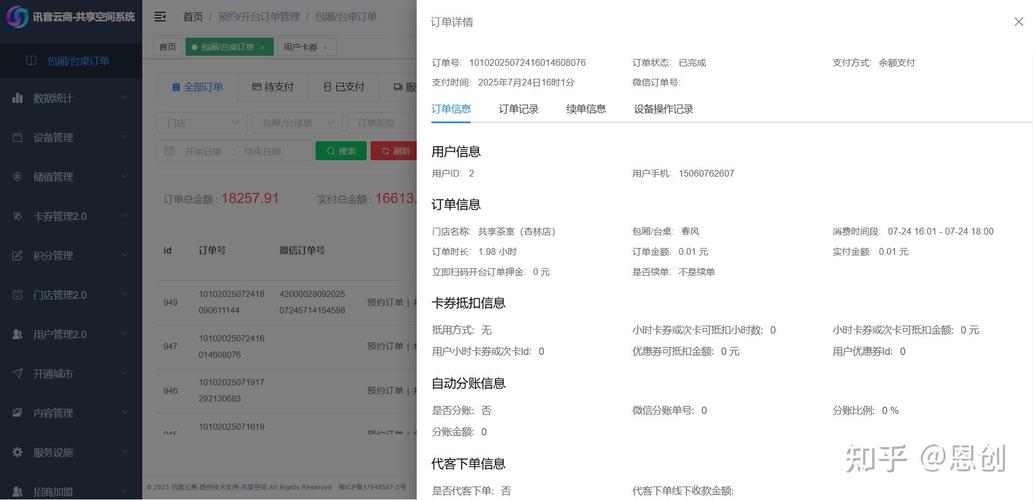Click the 数据统计 bar chart icon
The image size is (1033, 500).
point(18,98)
